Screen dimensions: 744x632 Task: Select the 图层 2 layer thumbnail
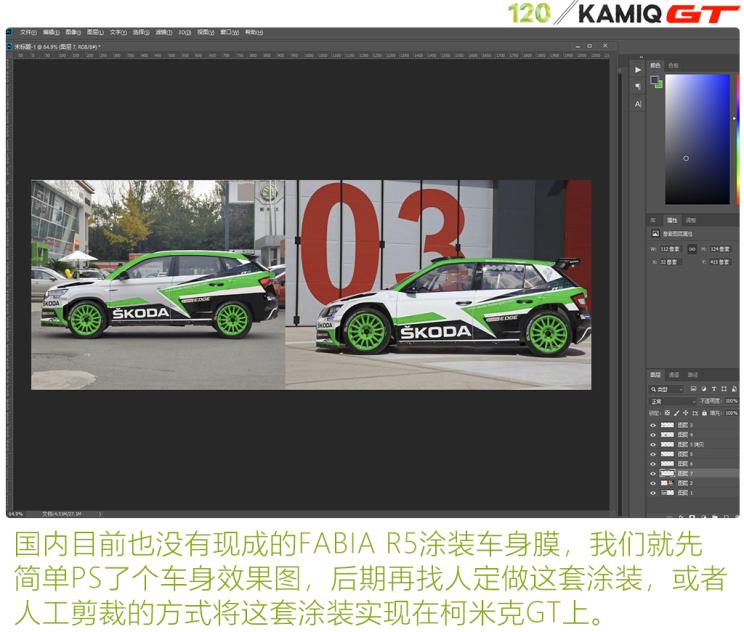668,483
